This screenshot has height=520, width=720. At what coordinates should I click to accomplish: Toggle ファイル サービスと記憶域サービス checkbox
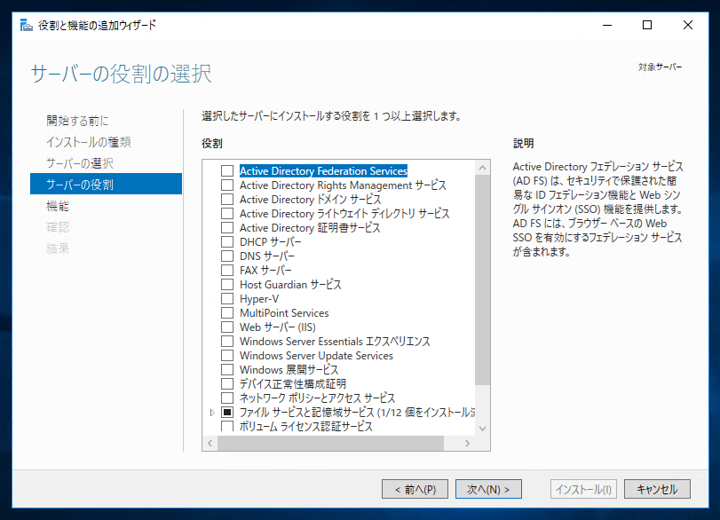tap(227, 412)
